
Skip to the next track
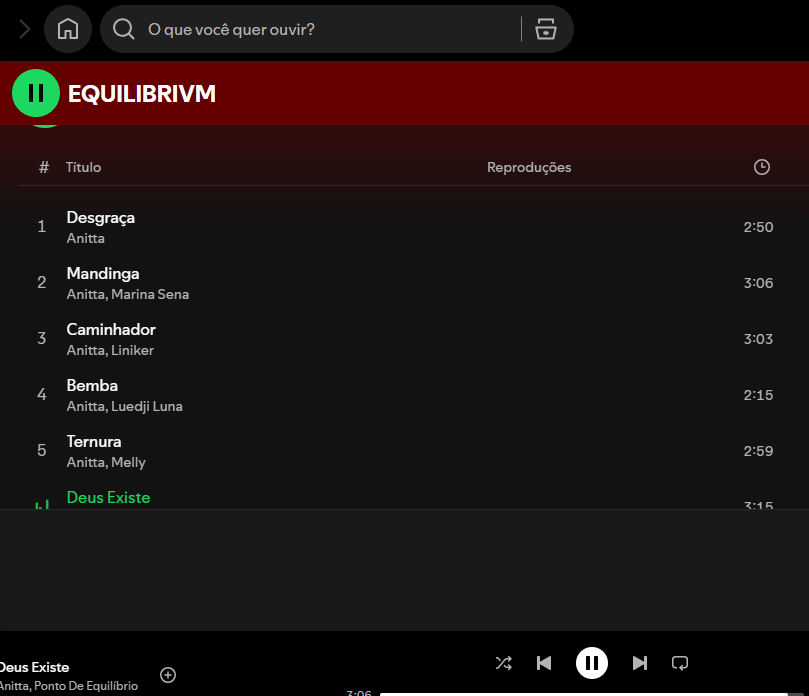click(640, 663)
